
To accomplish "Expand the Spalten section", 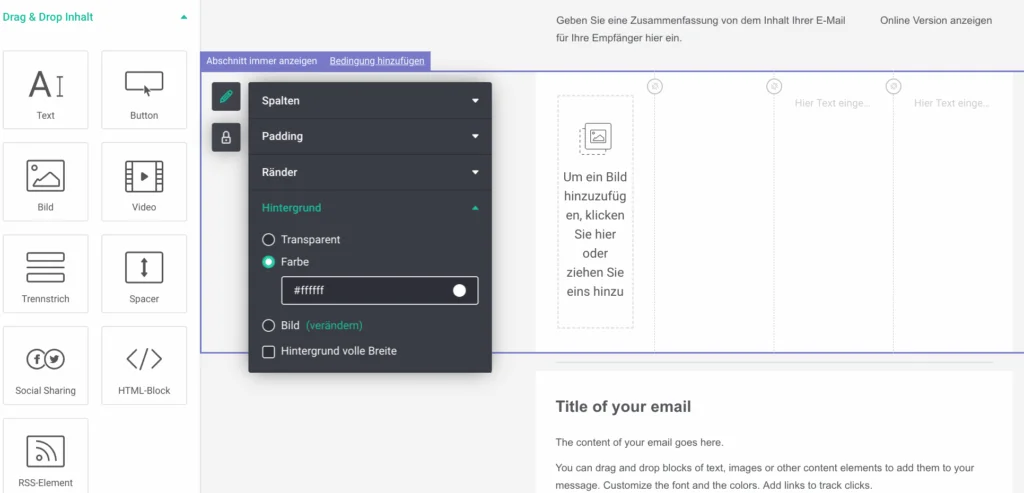I will coord(370,101).
